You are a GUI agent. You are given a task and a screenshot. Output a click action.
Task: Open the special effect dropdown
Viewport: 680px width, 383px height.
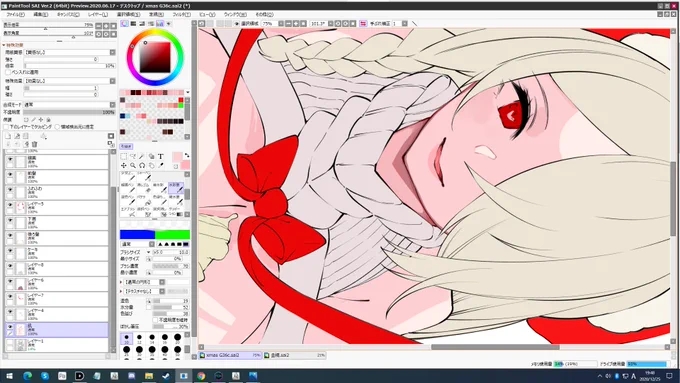click(x=112, y=81)
